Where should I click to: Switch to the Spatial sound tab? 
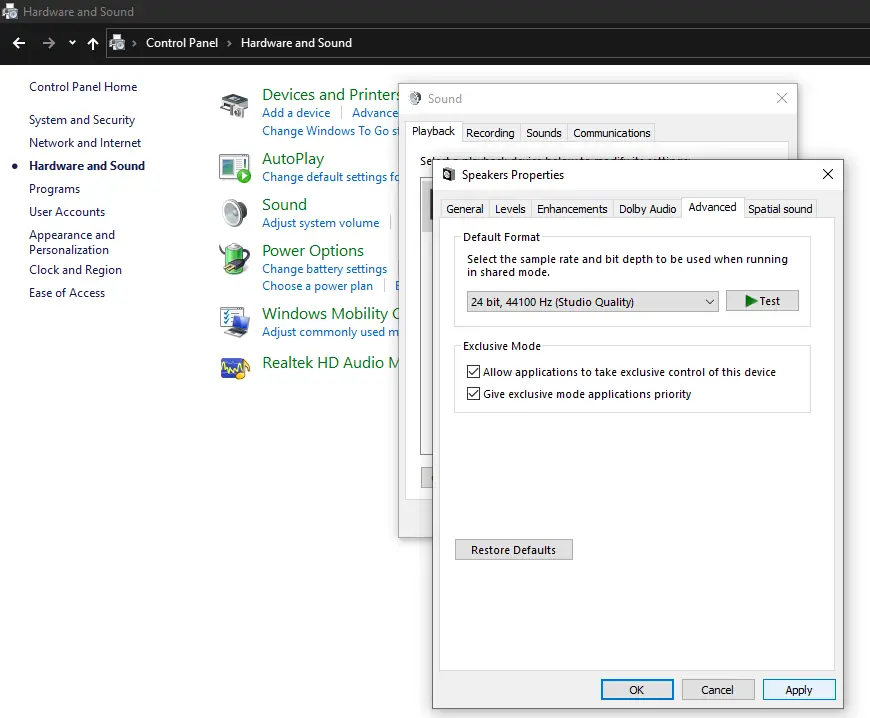[x=780, y=209]
